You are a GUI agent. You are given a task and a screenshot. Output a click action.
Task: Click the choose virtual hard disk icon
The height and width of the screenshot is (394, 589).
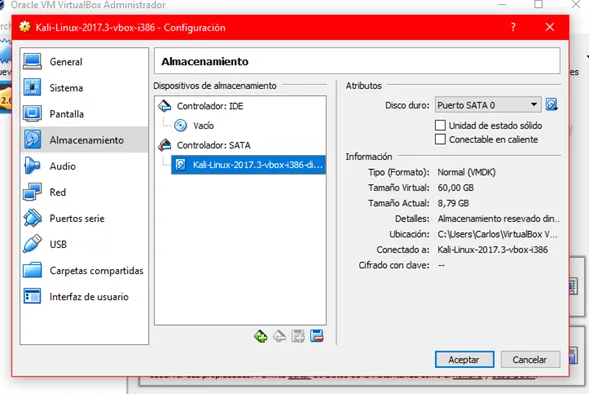click(551, 104)
